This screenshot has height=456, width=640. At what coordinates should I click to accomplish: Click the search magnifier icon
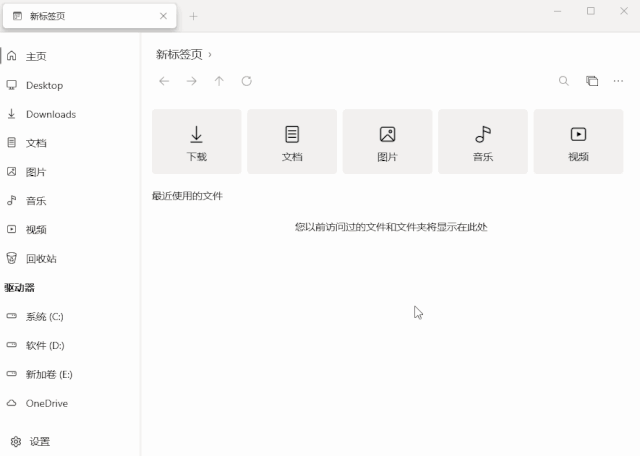(564, 81)
